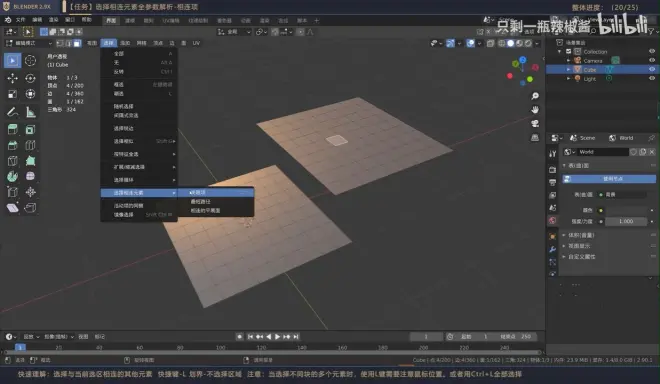The image size is (660, 384).
Task: Switch to the UV Editing workspace tab
Action: (x=171, y=20)
